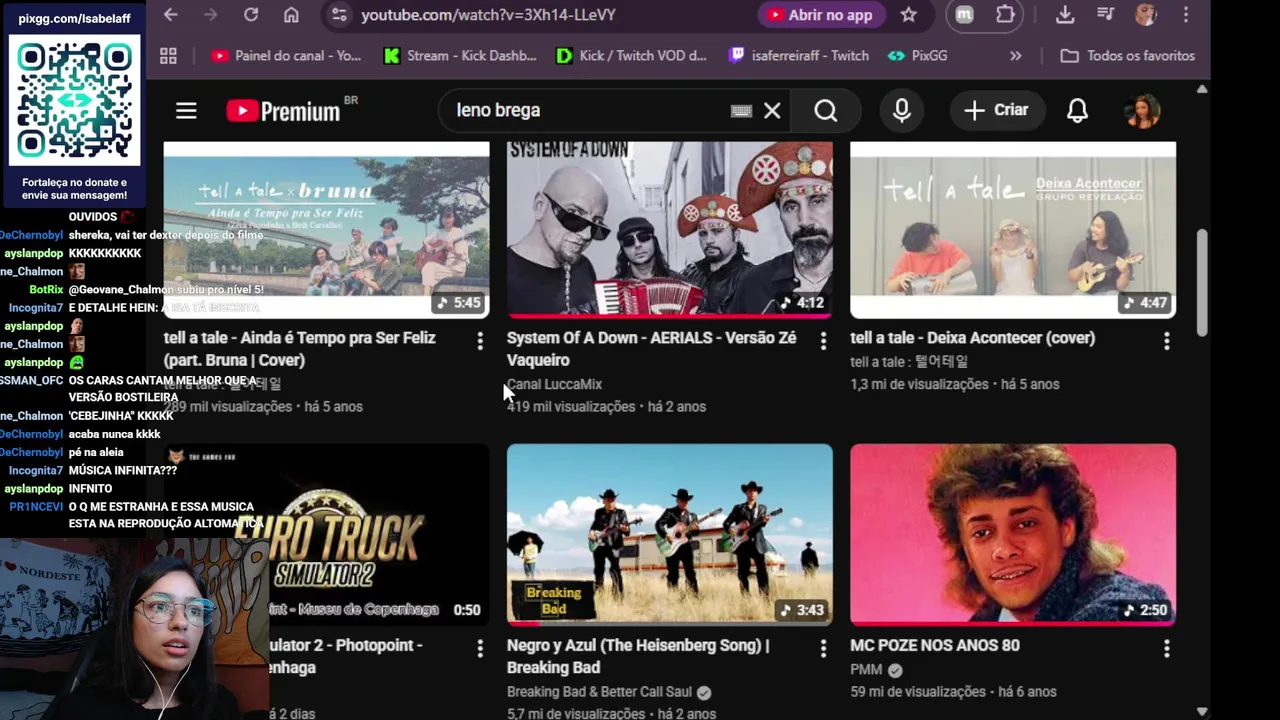Image resolution: width=1280 pixels, height=720 pixels.
Task: Click the pixgg QR code image
Action: (x=75, y=100)
